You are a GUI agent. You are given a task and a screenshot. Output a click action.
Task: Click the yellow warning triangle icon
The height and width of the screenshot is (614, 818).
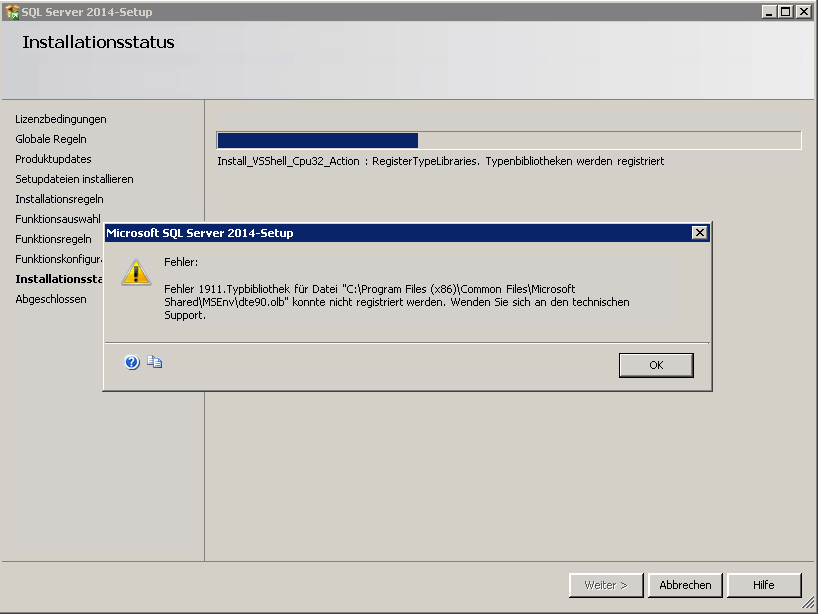[x=136, y=272]
